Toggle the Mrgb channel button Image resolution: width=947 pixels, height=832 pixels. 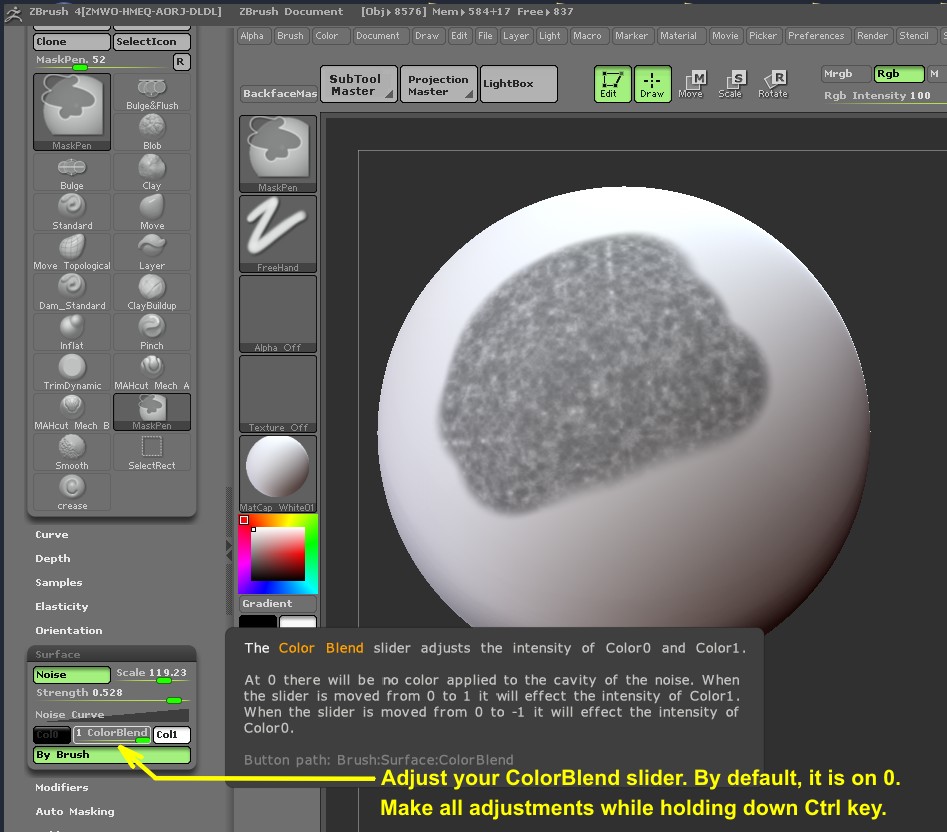(x=846, y=74)
